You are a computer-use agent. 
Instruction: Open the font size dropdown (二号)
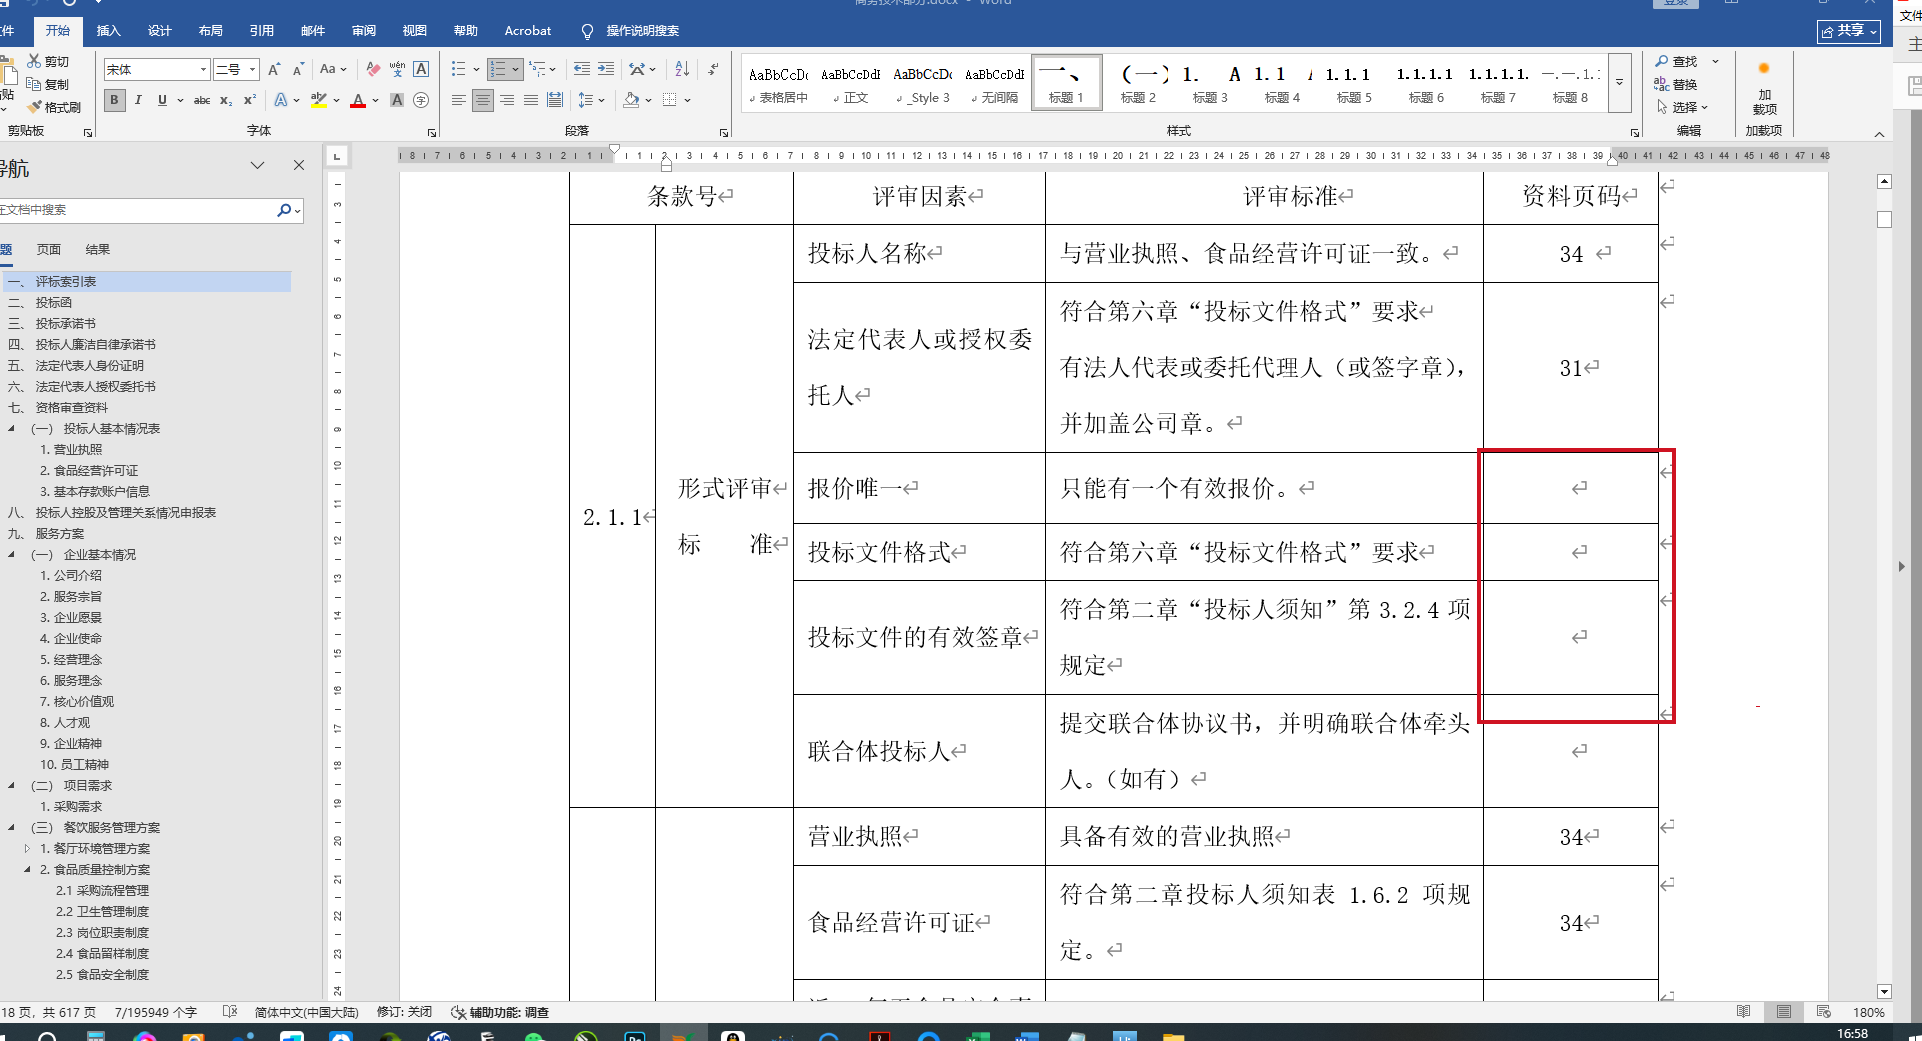coord(253,69)
